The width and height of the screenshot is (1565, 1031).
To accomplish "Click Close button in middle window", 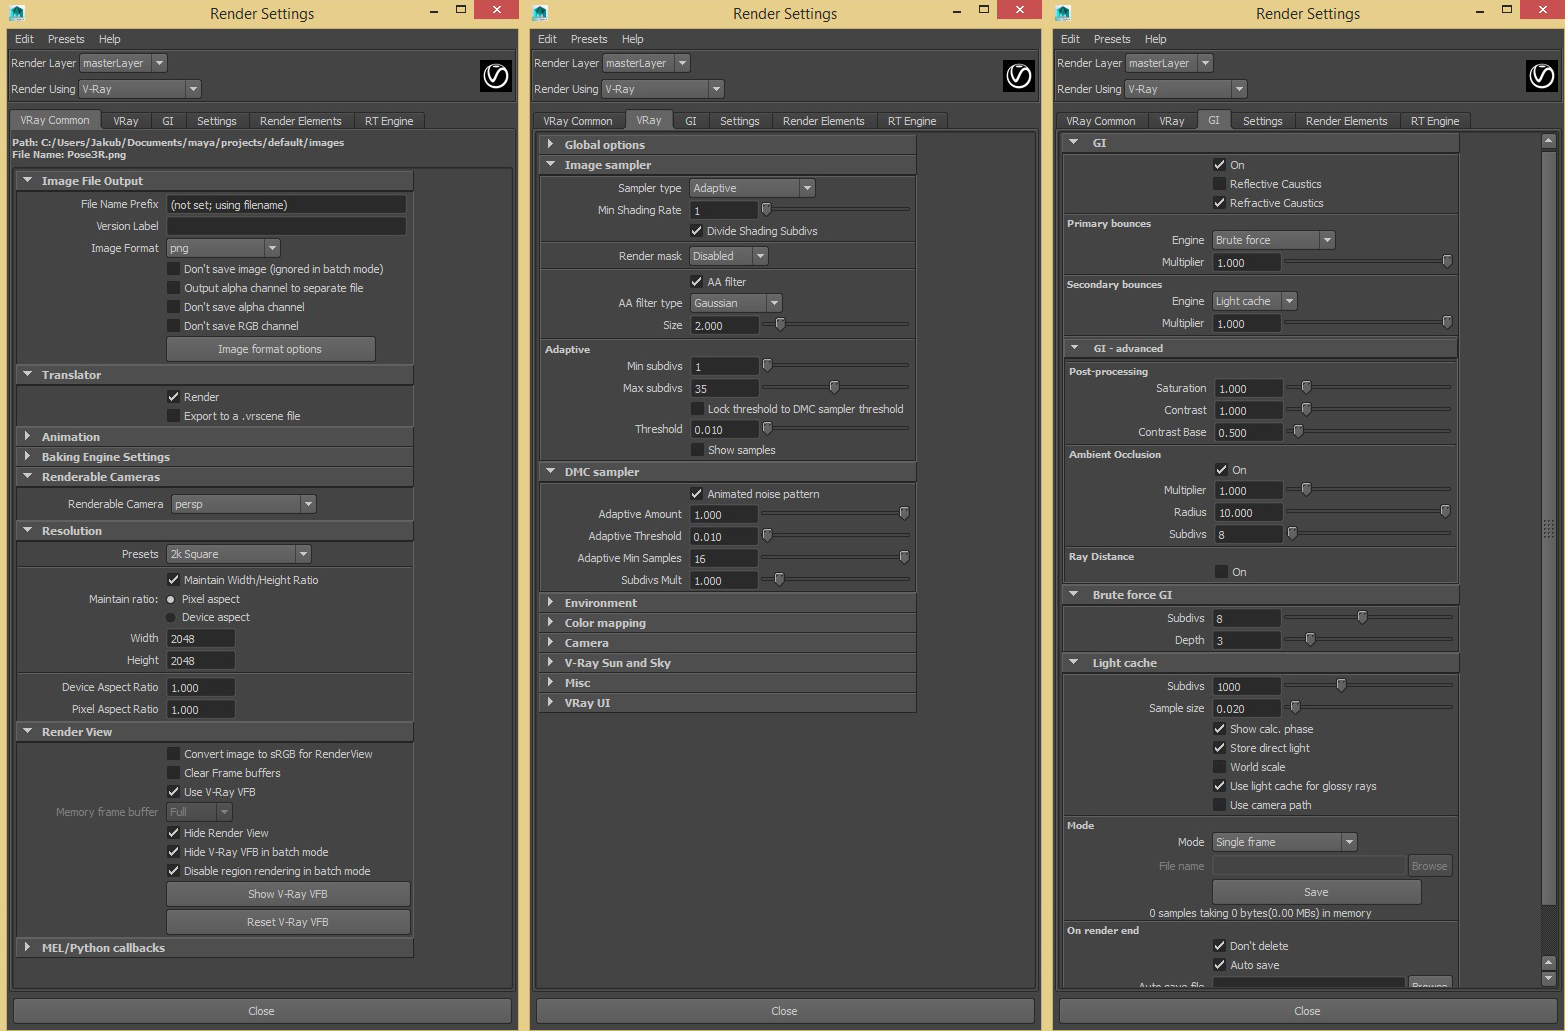I will [785, 1011].
